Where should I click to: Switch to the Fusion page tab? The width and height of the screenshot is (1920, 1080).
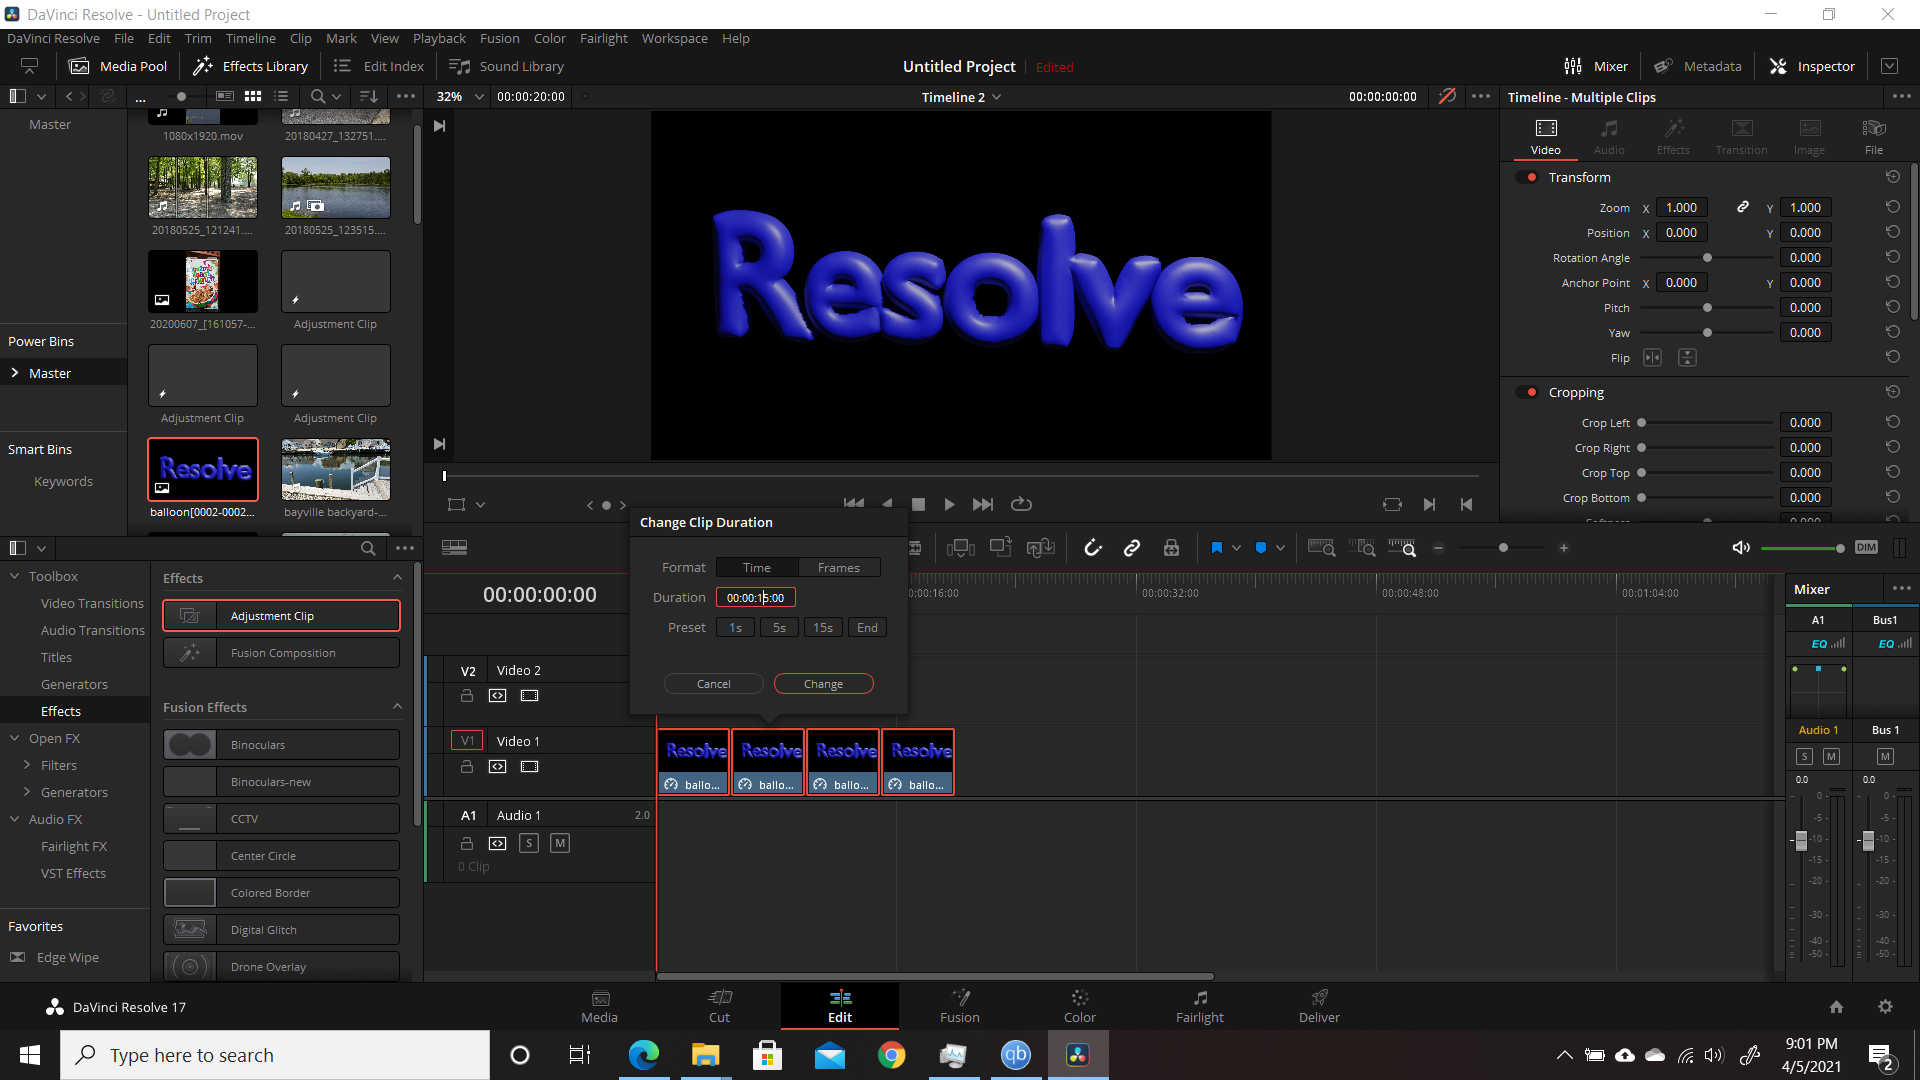coord(960,1006)
